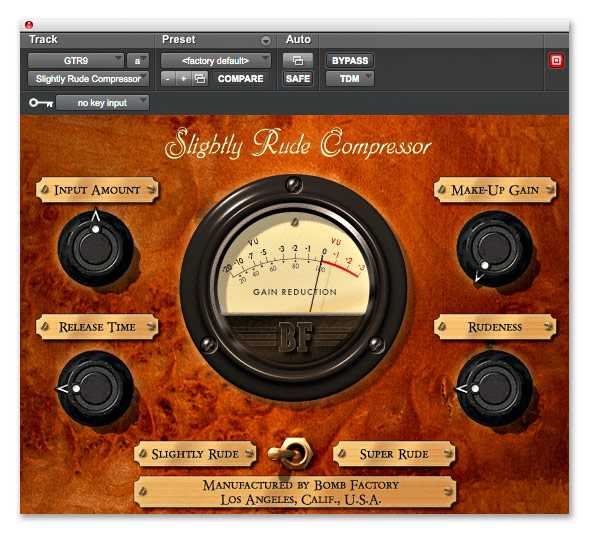Image resolution: width=589 pixels, height=534 pixels.
Task: Open the Preset menu arrow
Action: pos(266,41)
